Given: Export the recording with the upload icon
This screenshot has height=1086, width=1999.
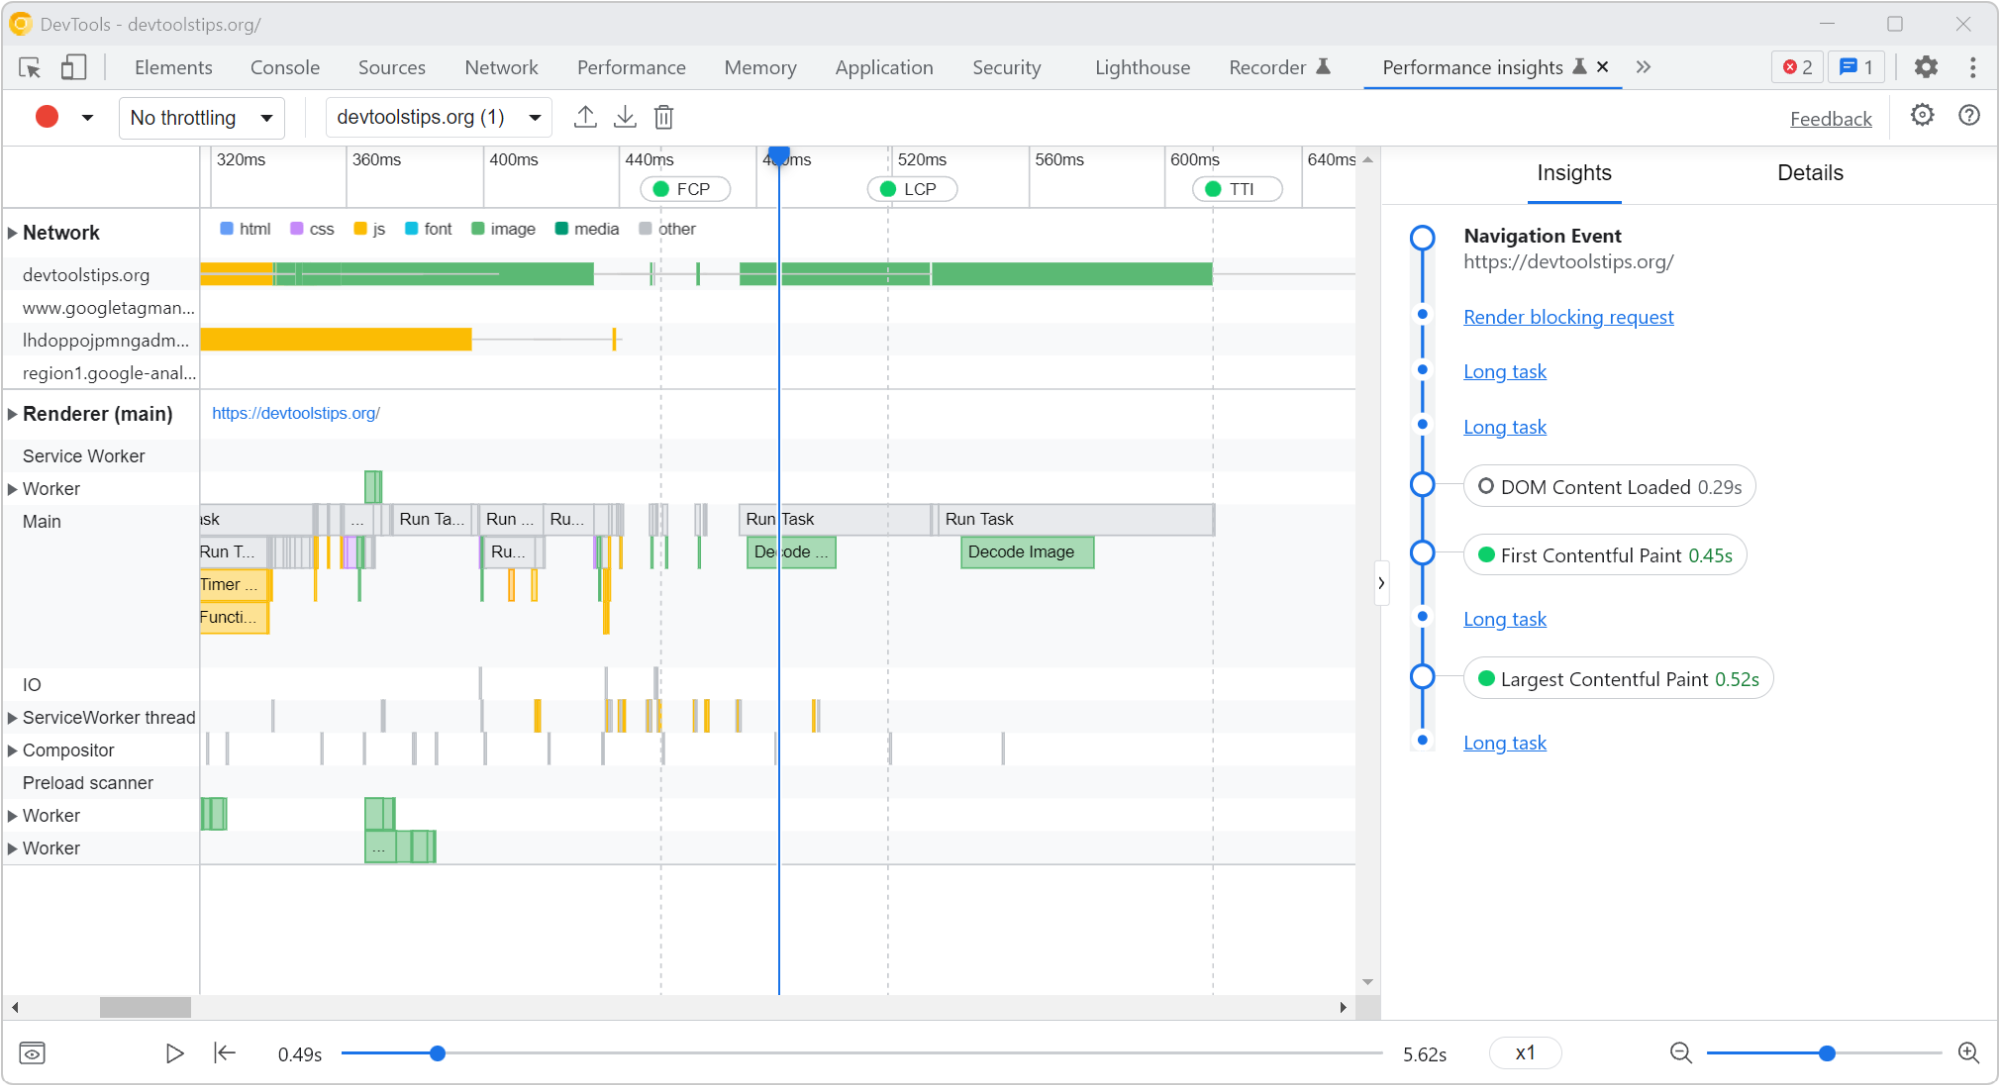Looking at the screenshot, I should [x=586, y=117].
